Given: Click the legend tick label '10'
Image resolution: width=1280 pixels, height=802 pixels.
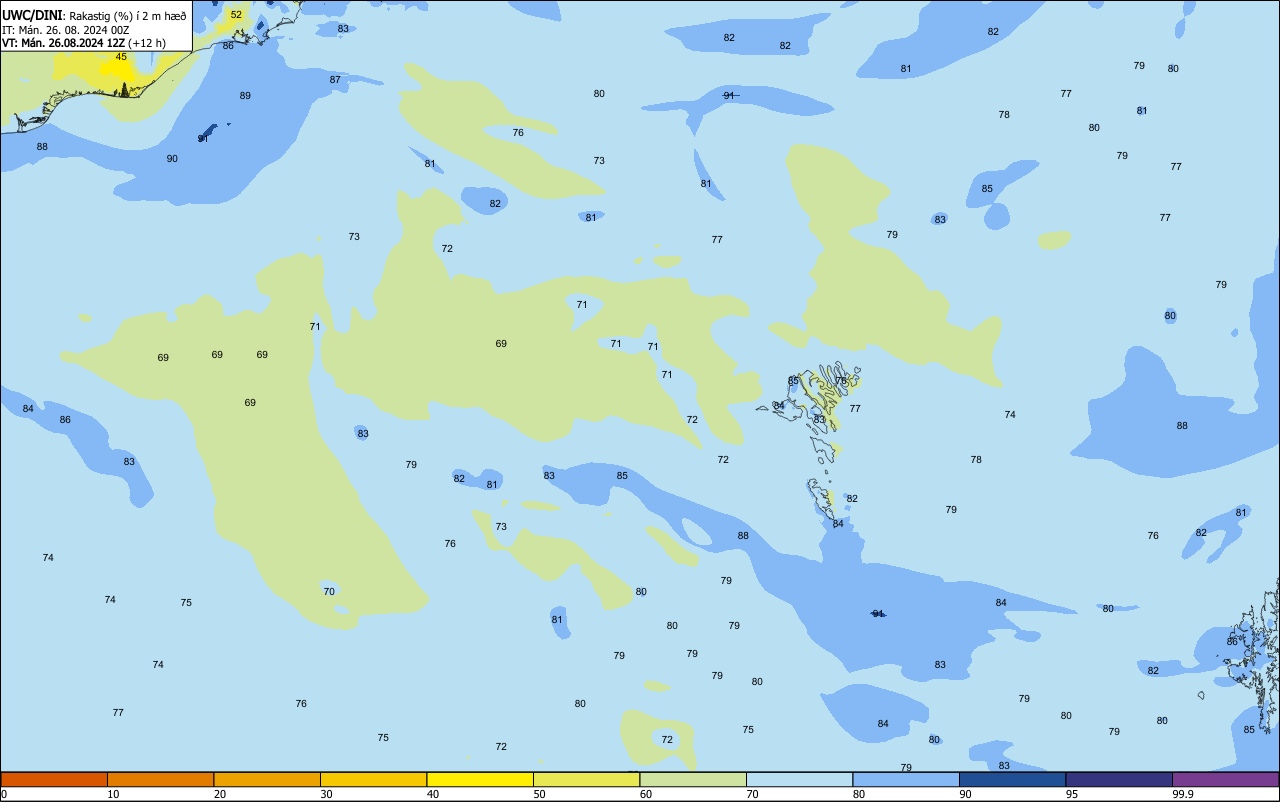Looking at the screenshot, I should [113, 794].
